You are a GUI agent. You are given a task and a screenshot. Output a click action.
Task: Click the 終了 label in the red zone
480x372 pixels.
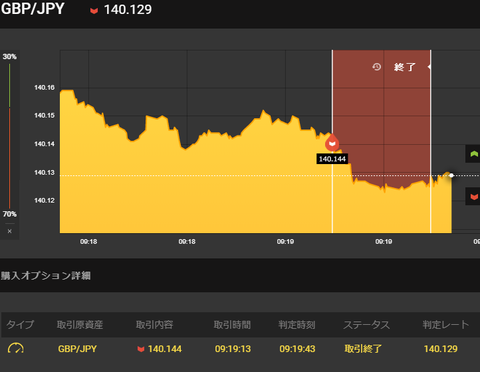(x=405, y=67)
